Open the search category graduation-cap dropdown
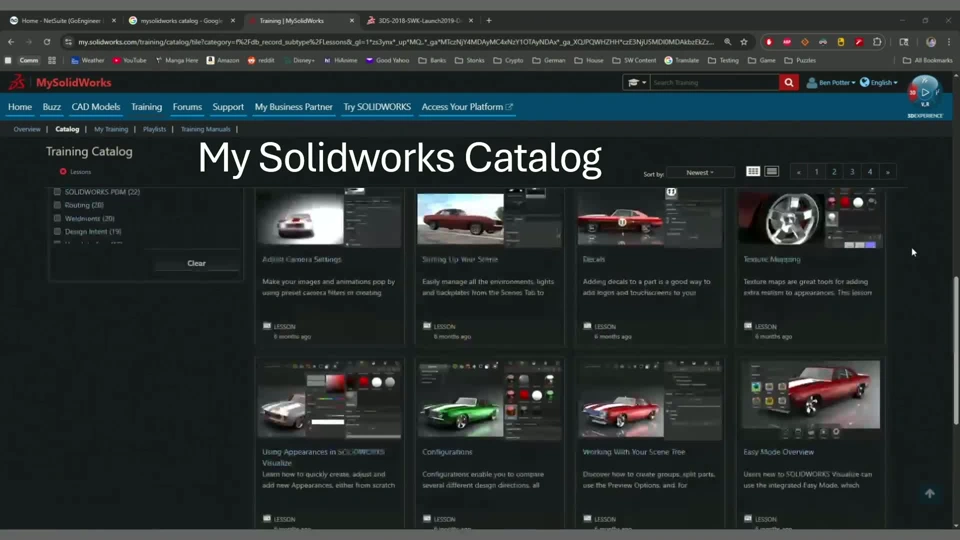 636,83
